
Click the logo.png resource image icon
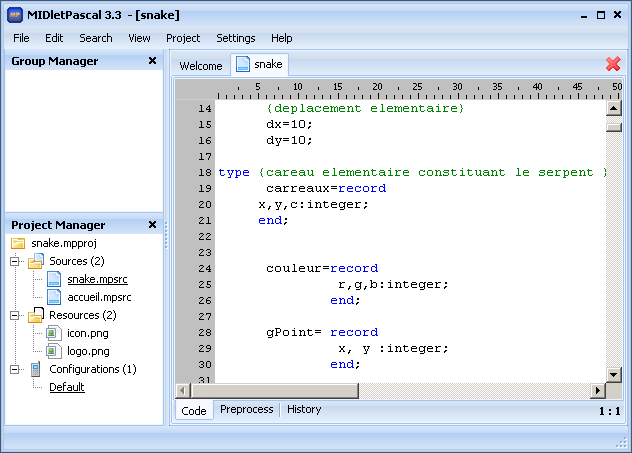[54, 351]
